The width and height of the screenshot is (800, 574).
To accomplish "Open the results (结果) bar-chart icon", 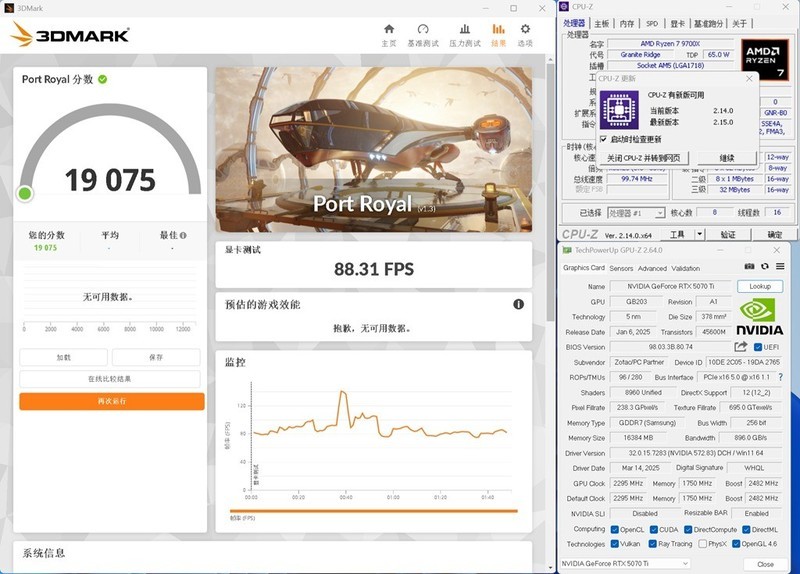I will pos(498,29).
